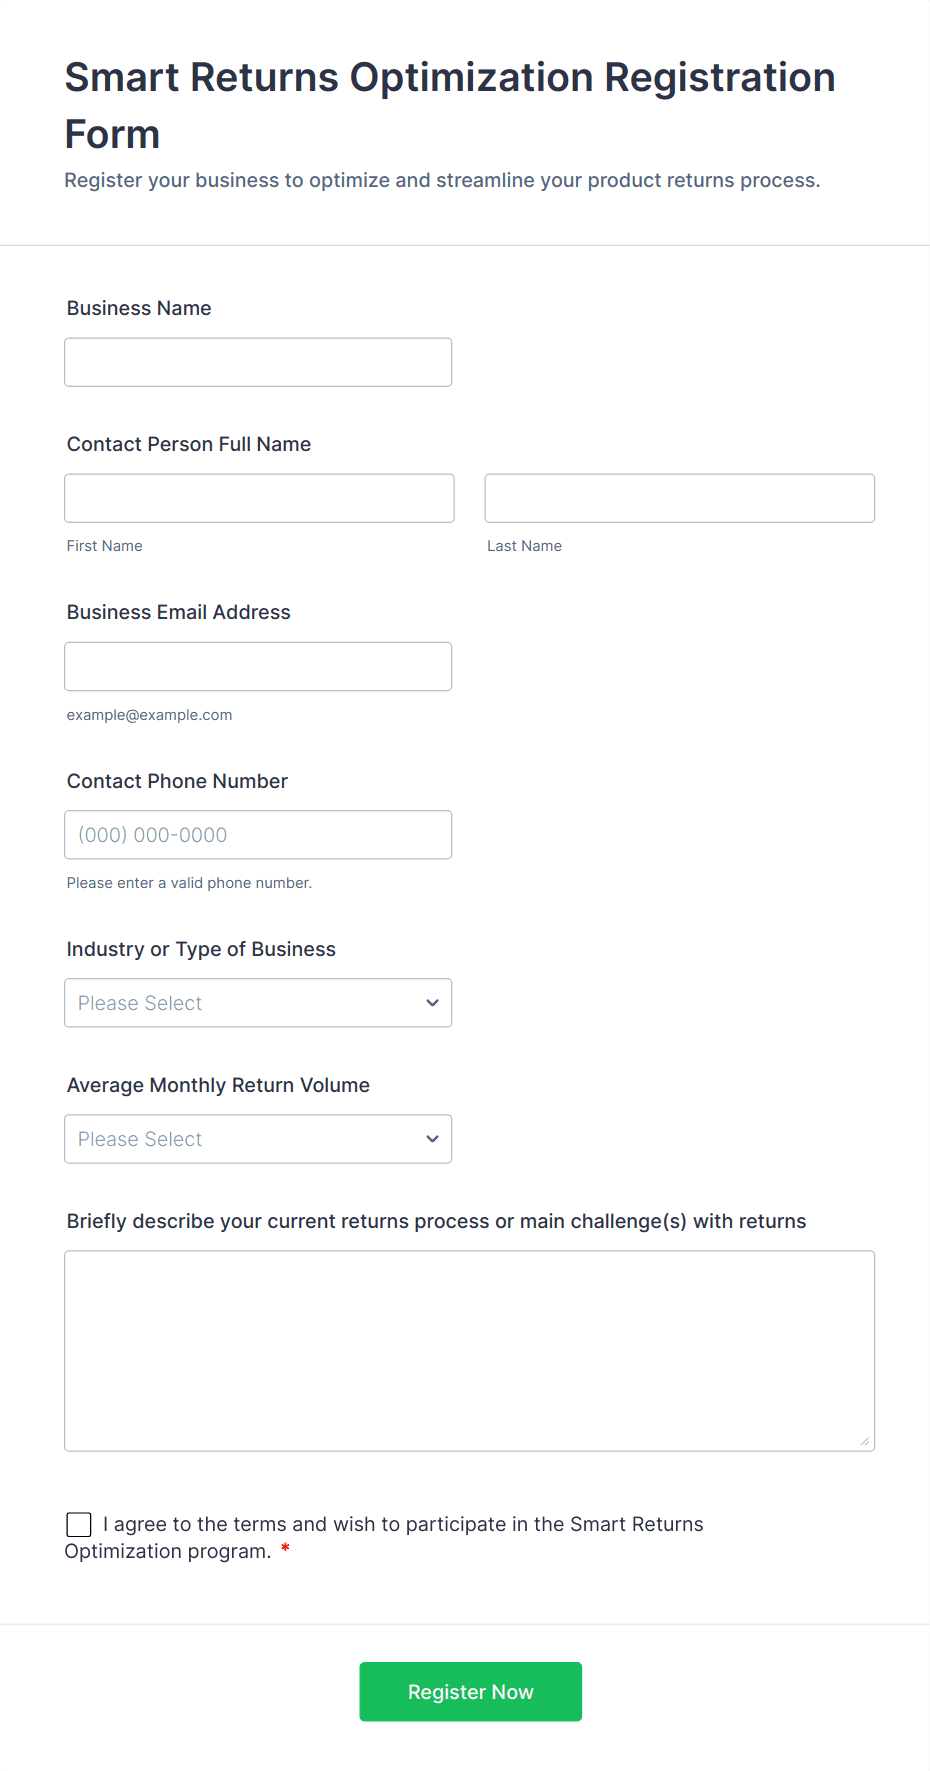
Task: Click into the Last Name text box
Action: (x=679, y=498)
